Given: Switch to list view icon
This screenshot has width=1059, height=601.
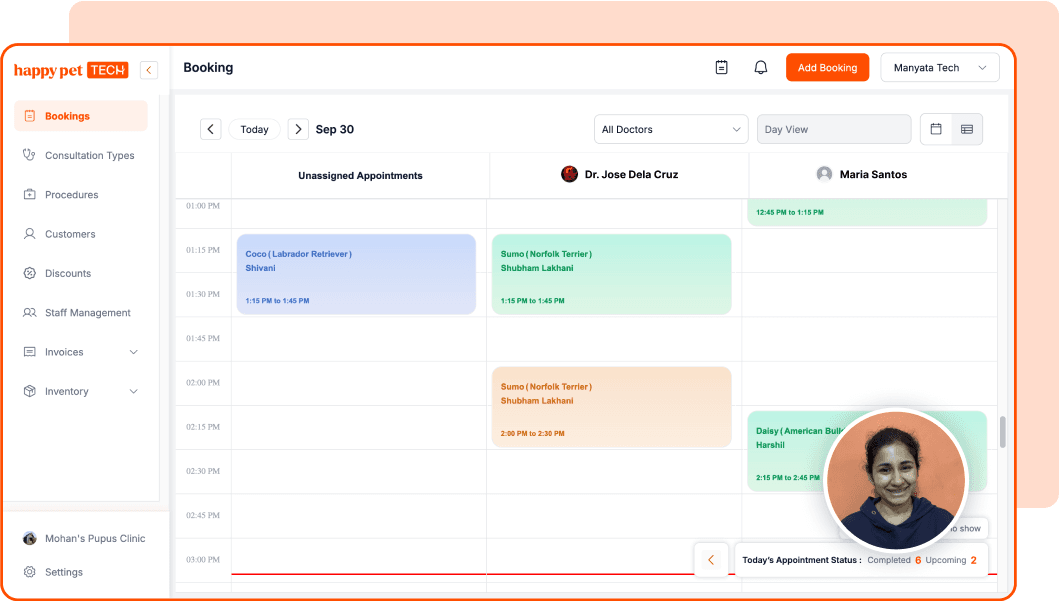Looking at the screenshot, I should pyautogui.click(x=967, y=129).
